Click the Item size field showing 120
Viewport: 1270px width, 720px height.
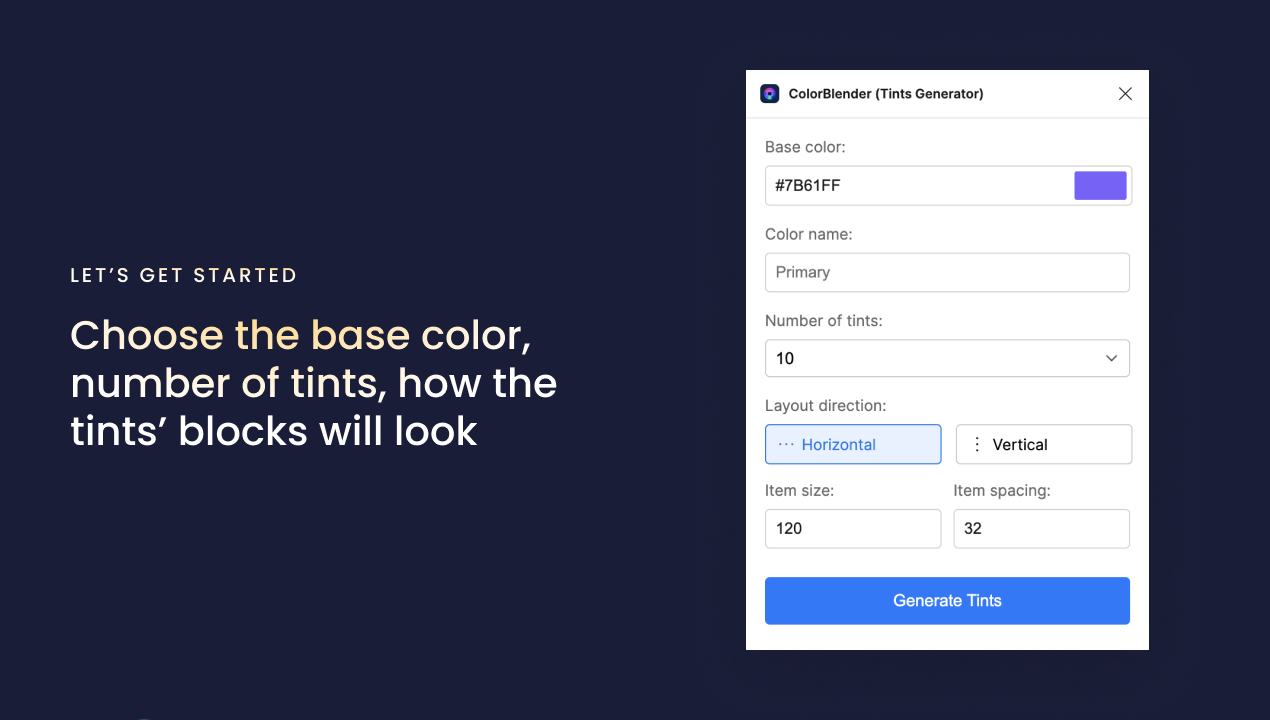[853, 529]
